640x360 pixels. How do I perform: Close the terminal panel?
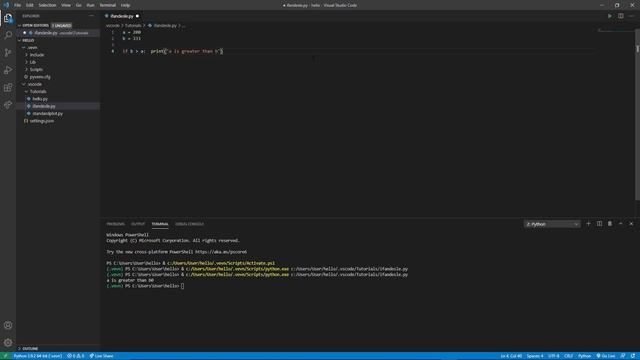point(631,224)
